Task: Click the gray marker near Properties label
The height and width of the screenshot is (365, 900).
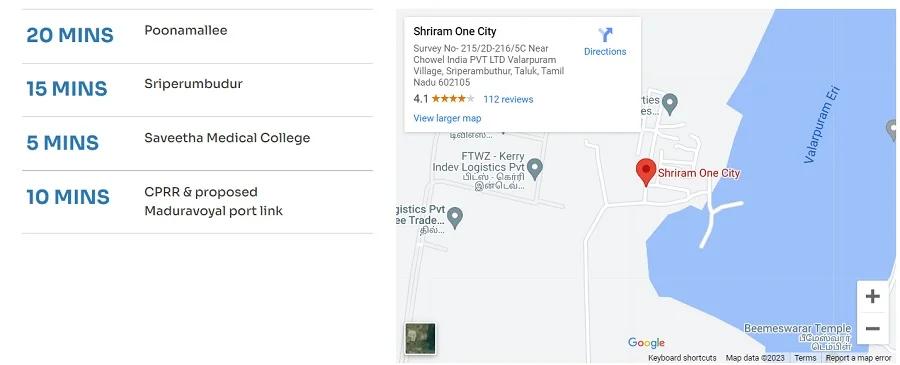Action: tap(669, 104)
